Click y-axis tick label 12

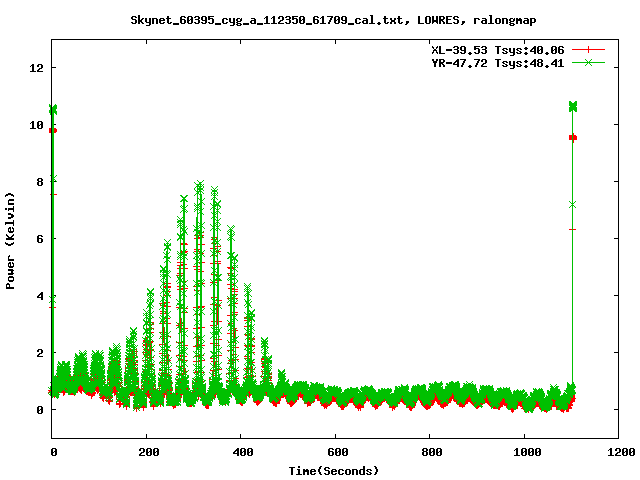pyautogui.click(x=36, y=68)
